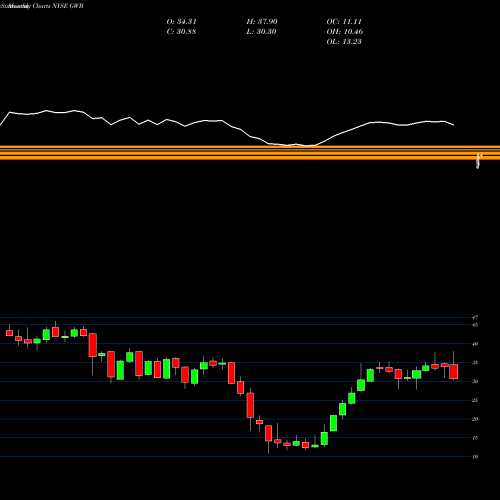The image size is (500, 500).
Task: Click the 40 price axis label
Action: (x=475, y=344)
